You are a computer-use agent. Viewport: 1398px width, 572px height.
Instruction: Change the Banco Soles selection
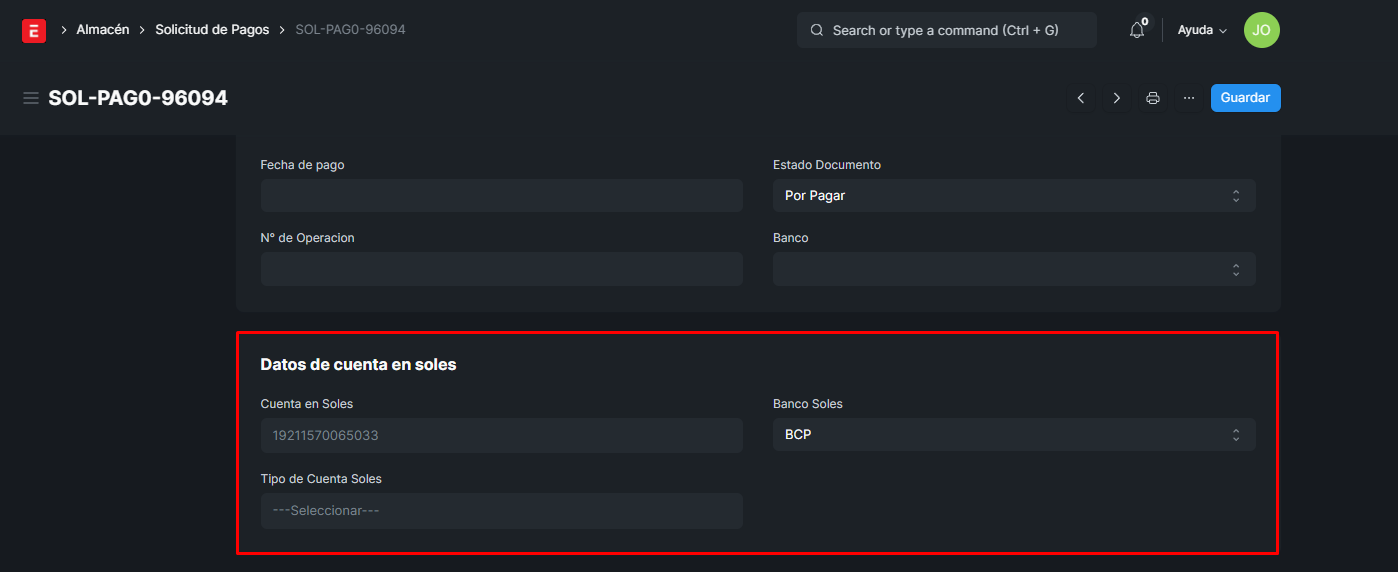(1014, 435)
